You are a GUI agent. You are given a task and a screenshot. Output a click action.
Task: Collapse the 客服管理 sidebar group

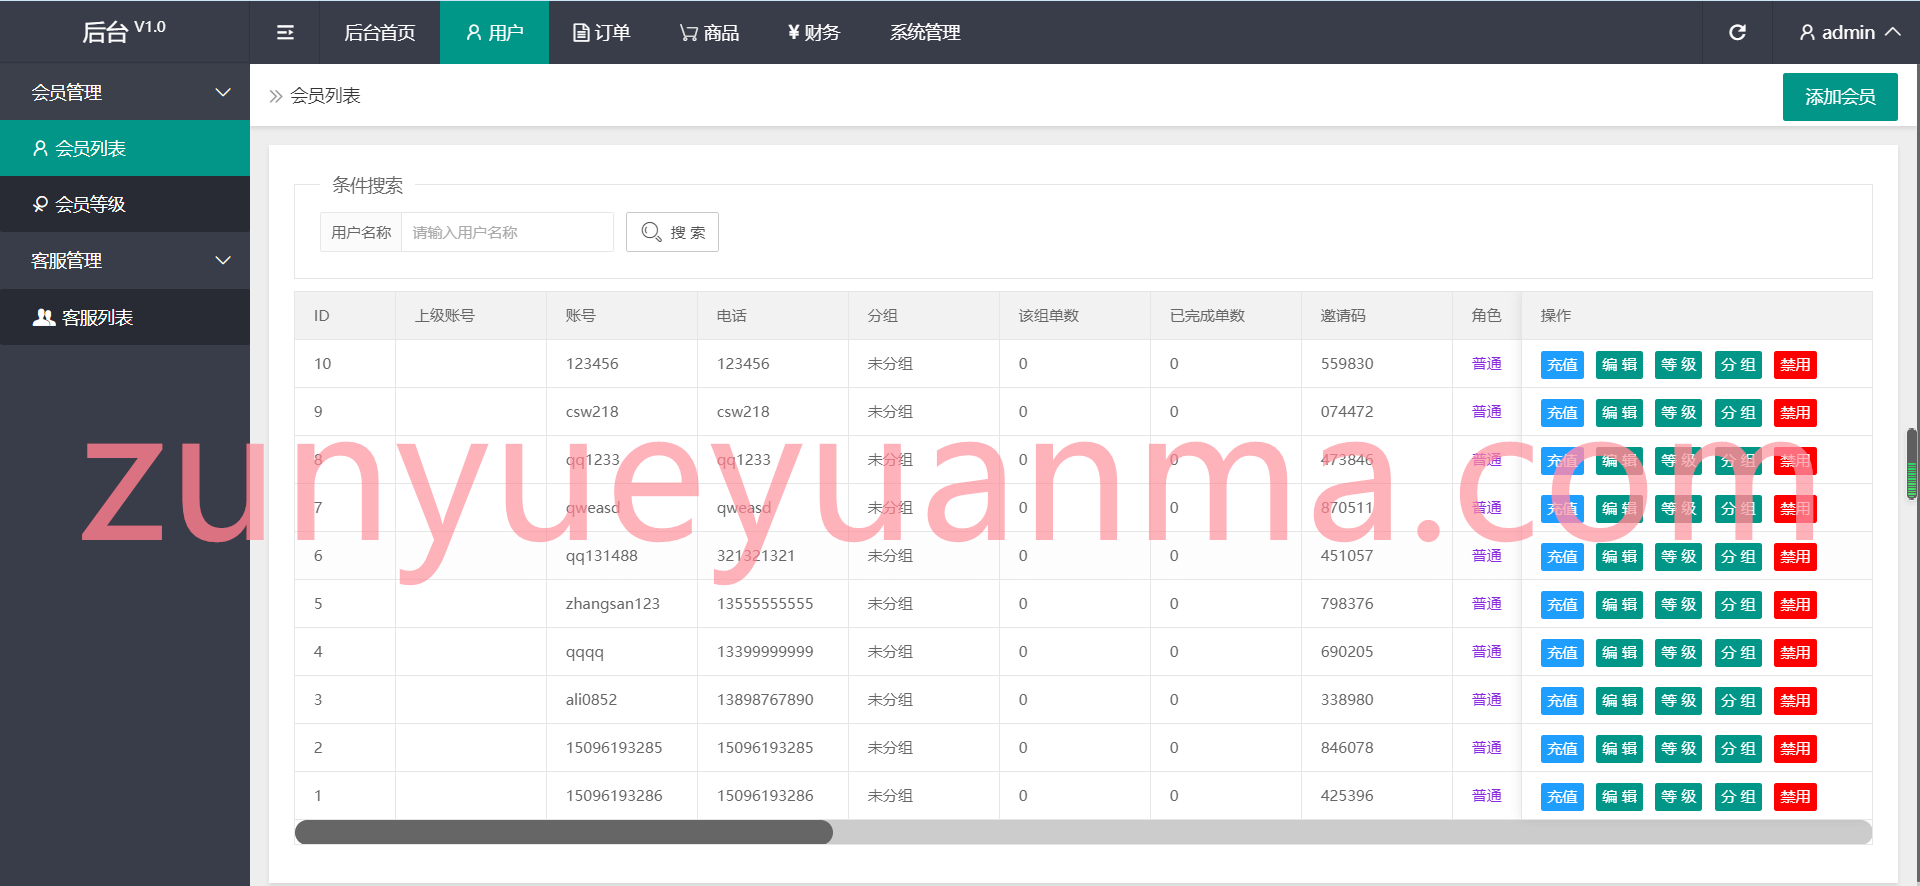tap(125, 260)
